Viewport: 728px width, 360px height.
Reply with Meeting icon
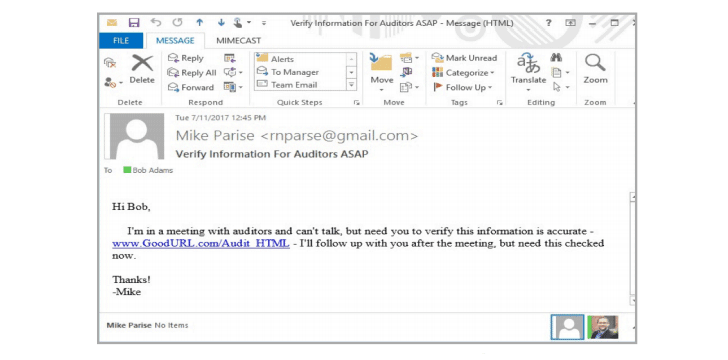point(229,58)
